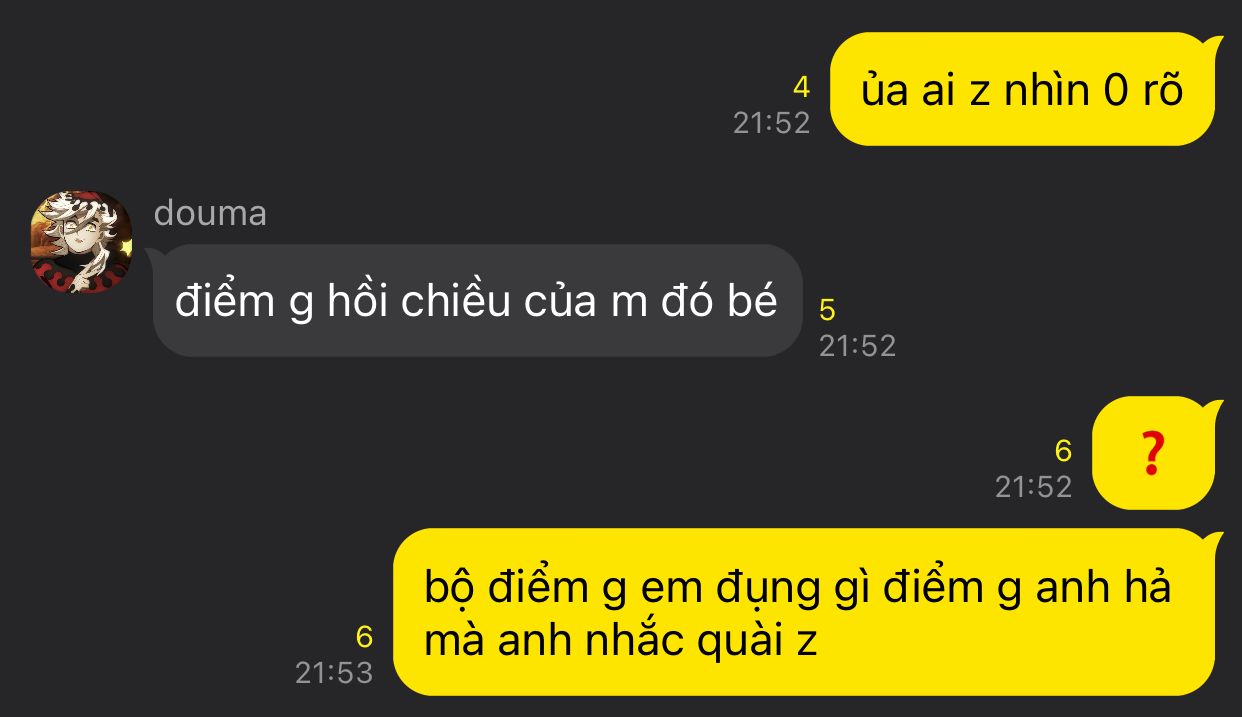Click the read count number 4

[801, 88]
